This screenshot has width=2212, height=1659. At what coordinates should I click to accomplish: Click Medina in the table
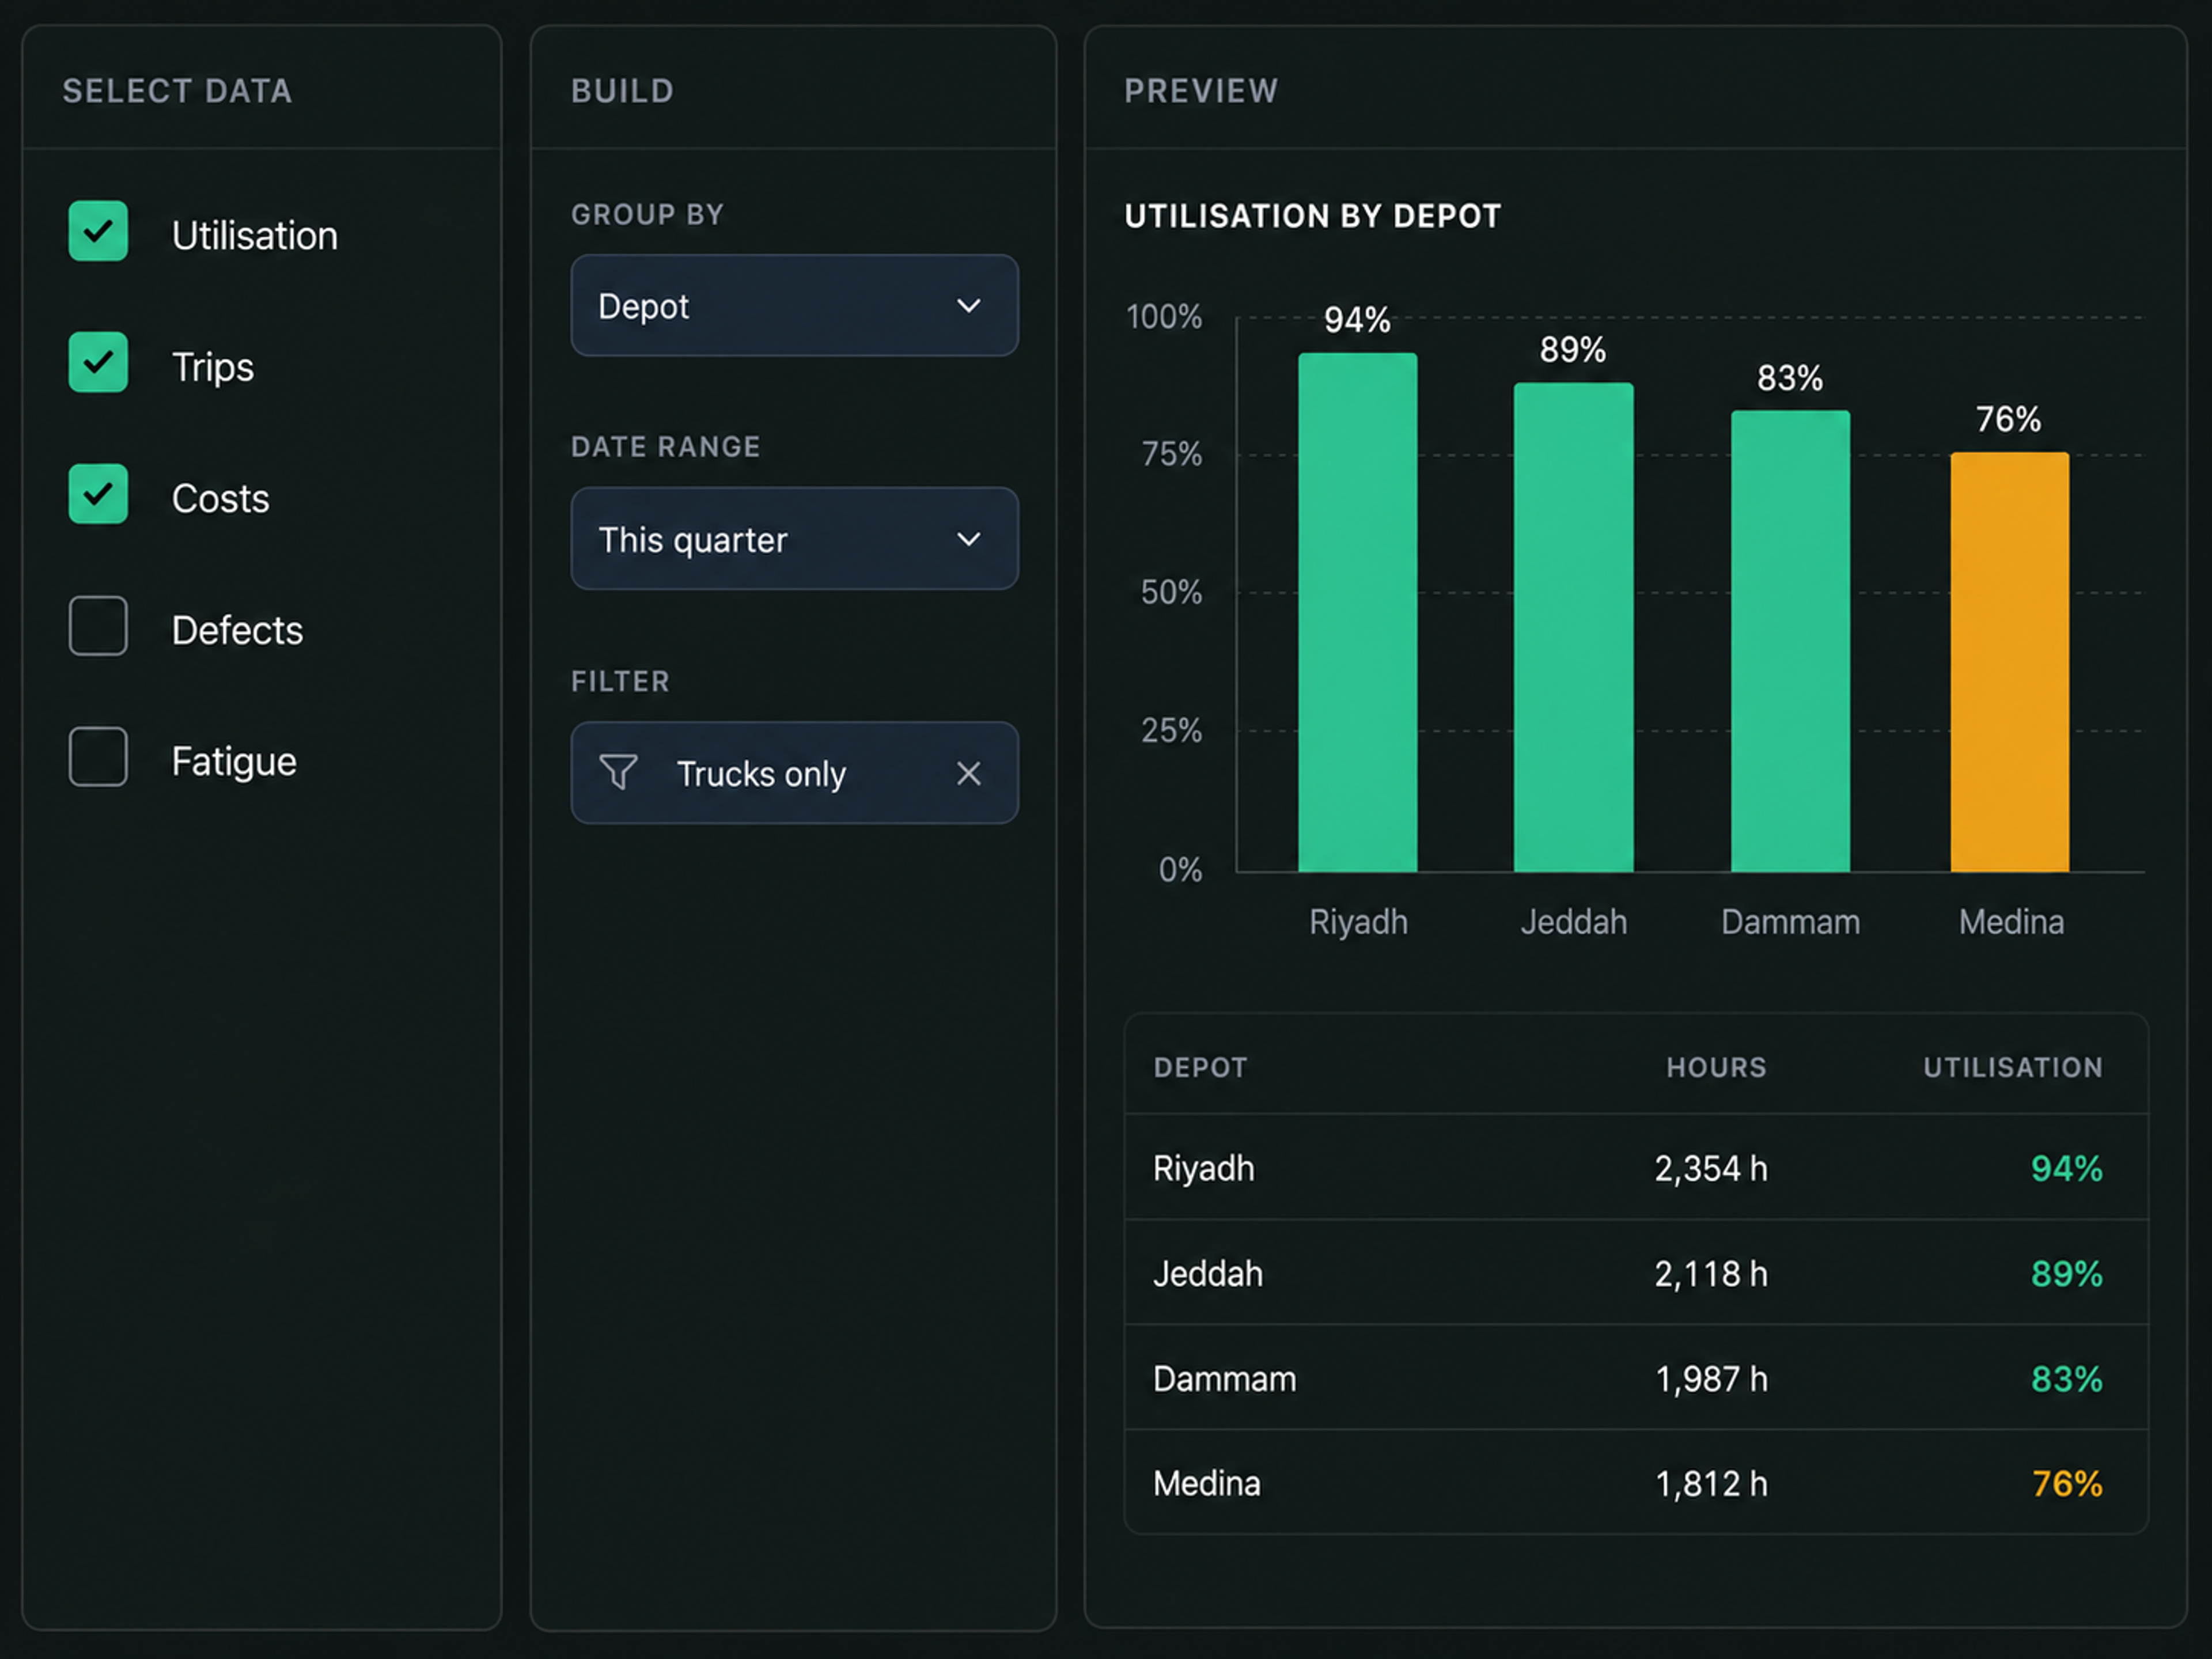pos(1206,1484)
